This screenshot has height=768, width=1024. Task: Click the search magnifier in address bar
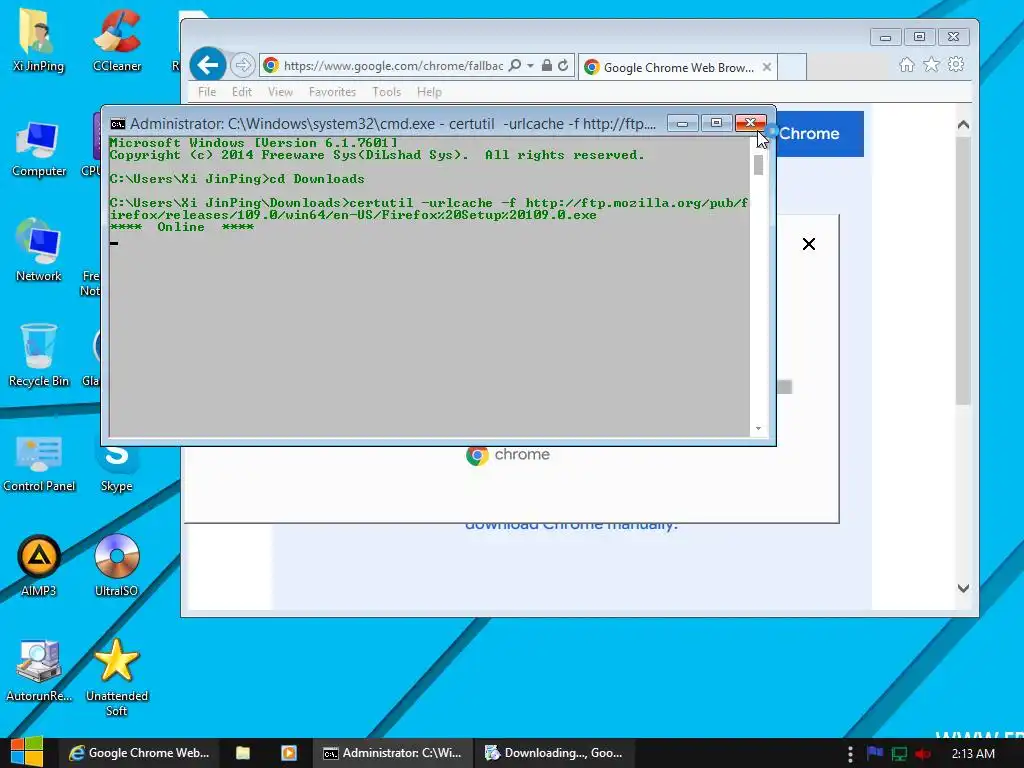515,65
